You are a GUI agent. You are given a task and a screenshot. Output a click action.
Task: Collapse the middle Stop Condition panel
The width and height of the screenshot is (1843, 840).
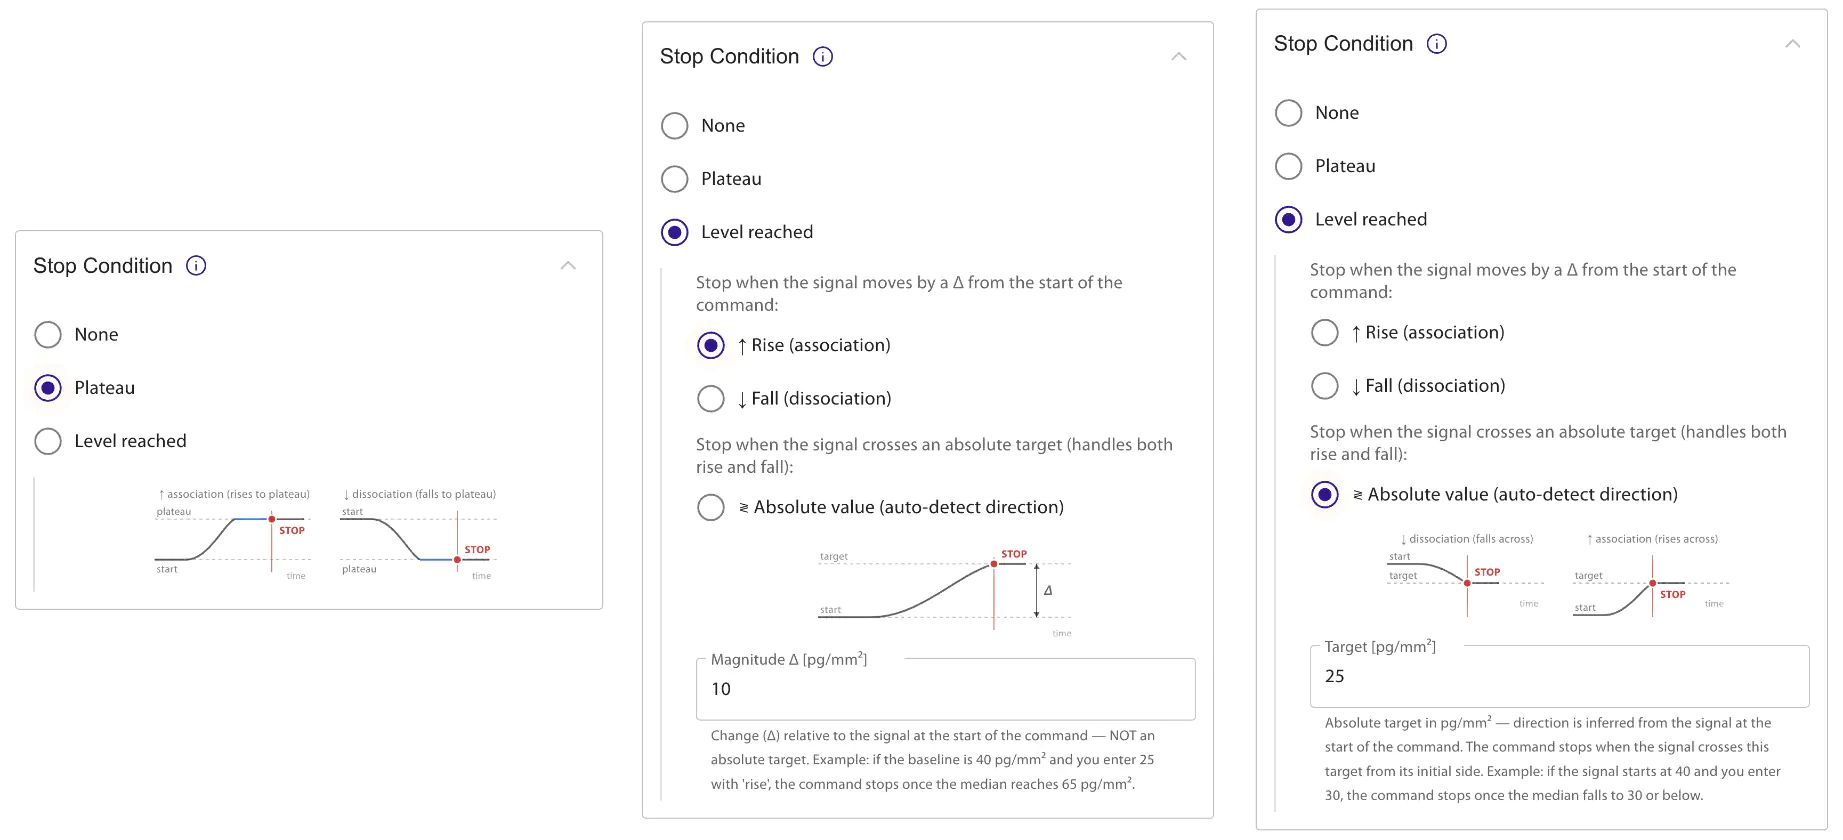pos(1179,57)
